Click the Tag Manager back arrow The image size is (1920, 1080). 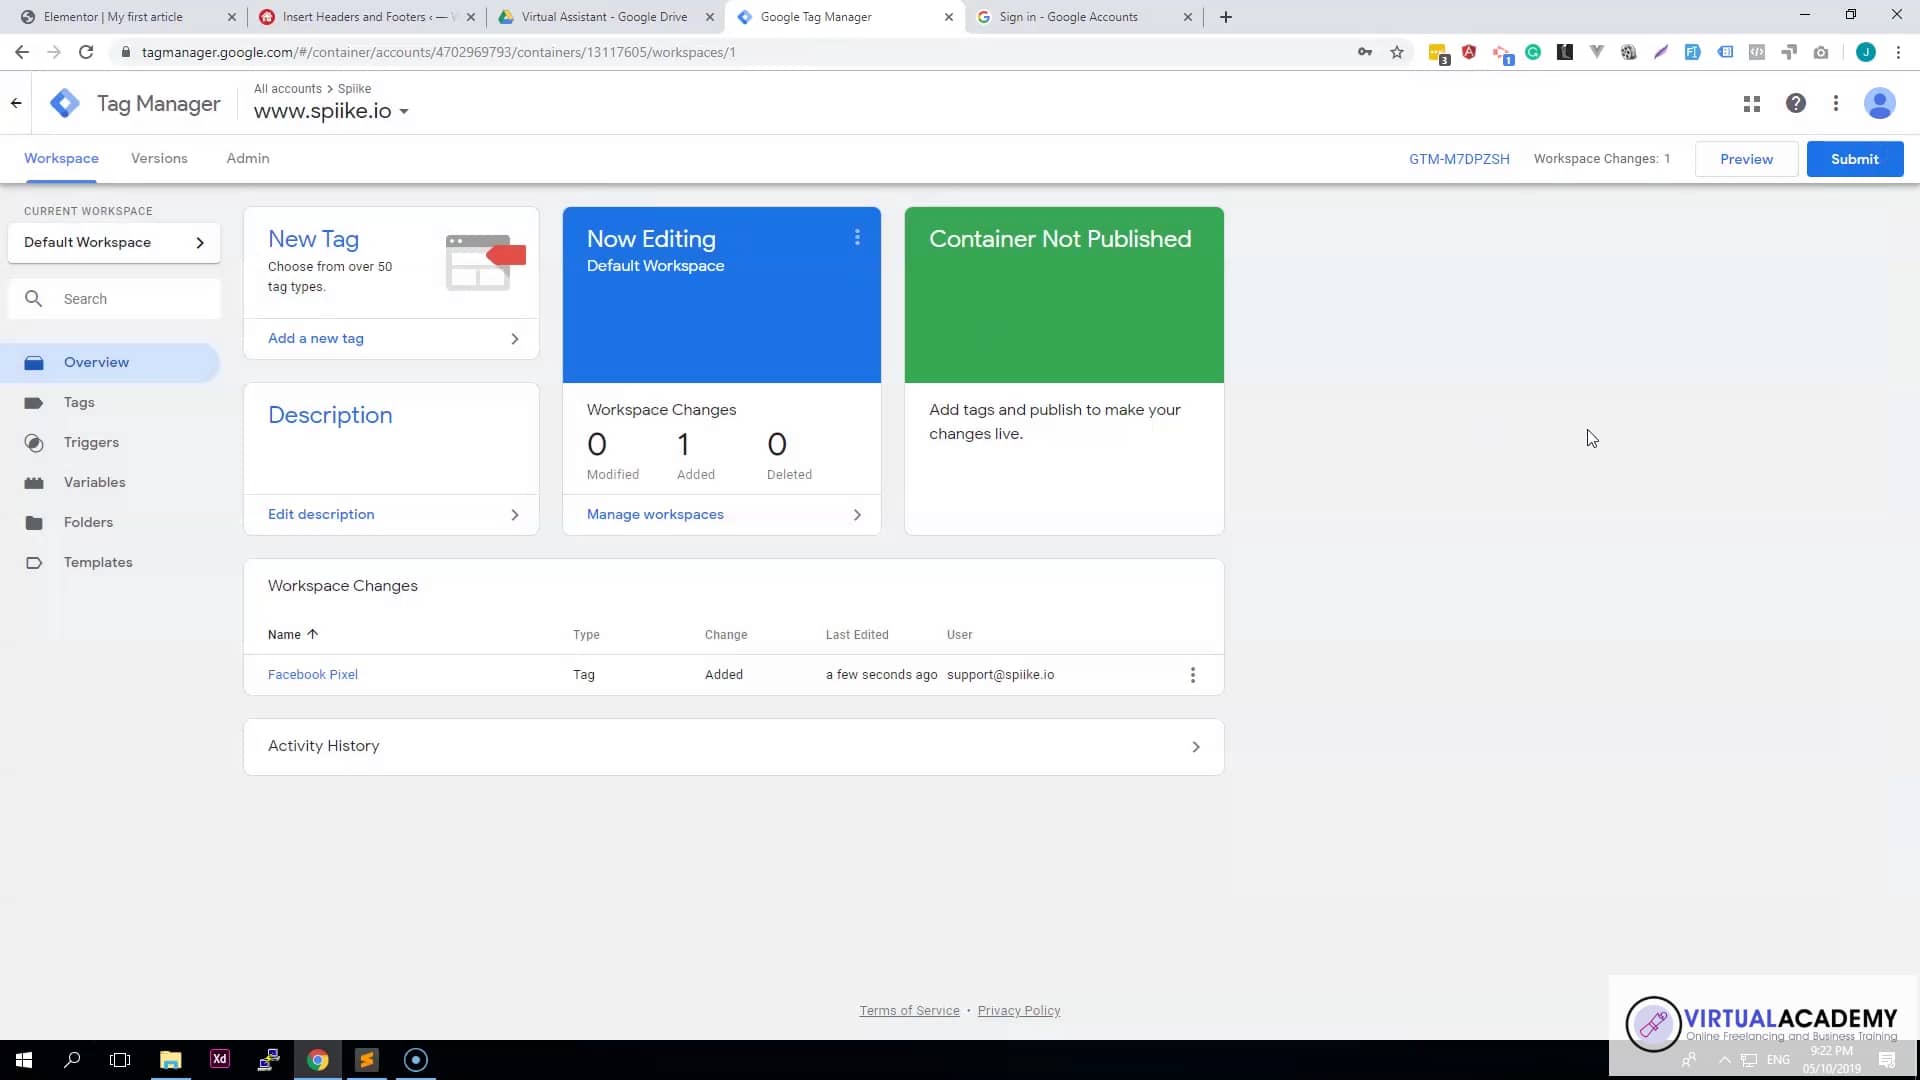[x=16, y=103]
